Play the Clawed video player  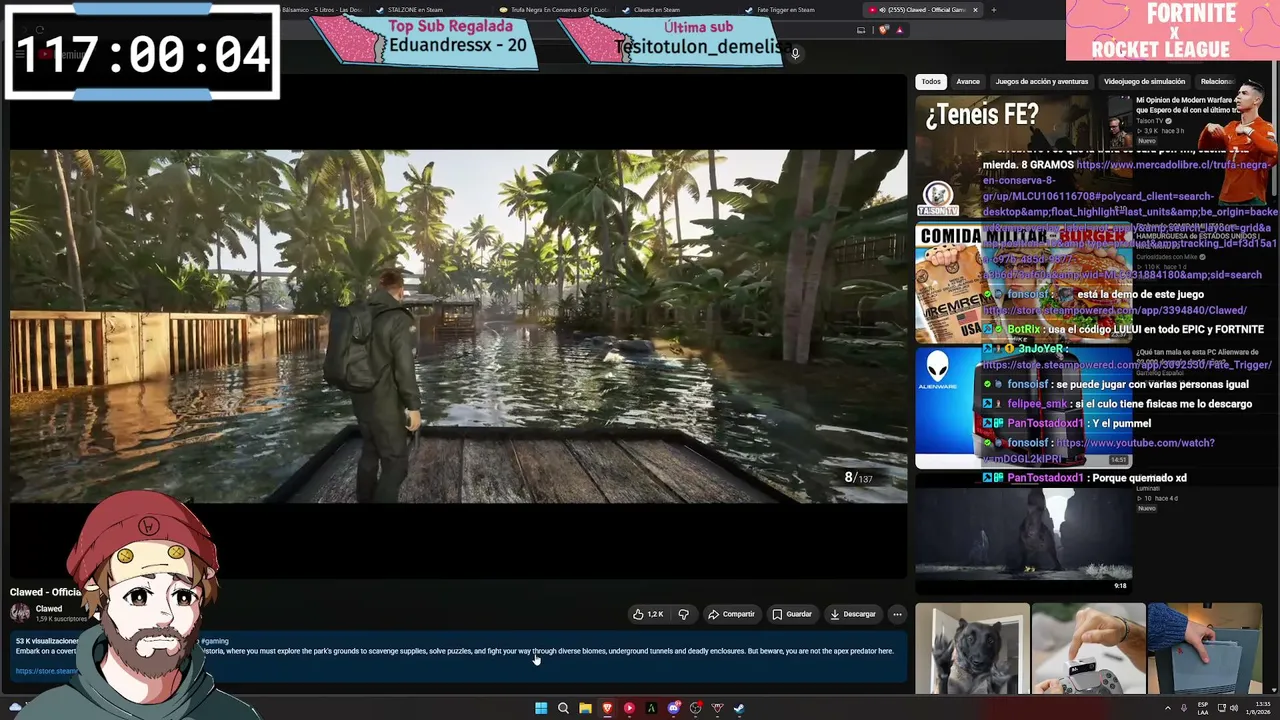coord(459,326)
